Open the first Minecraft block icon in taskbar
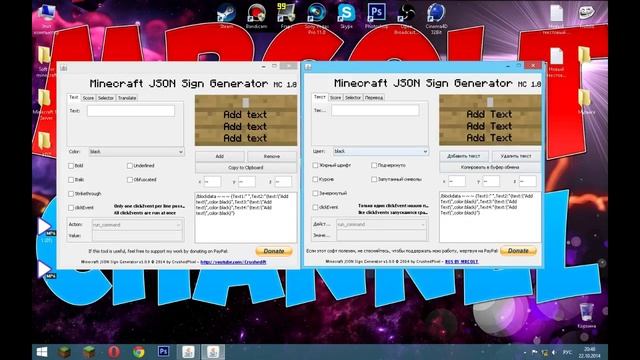 tap(64, 352)
